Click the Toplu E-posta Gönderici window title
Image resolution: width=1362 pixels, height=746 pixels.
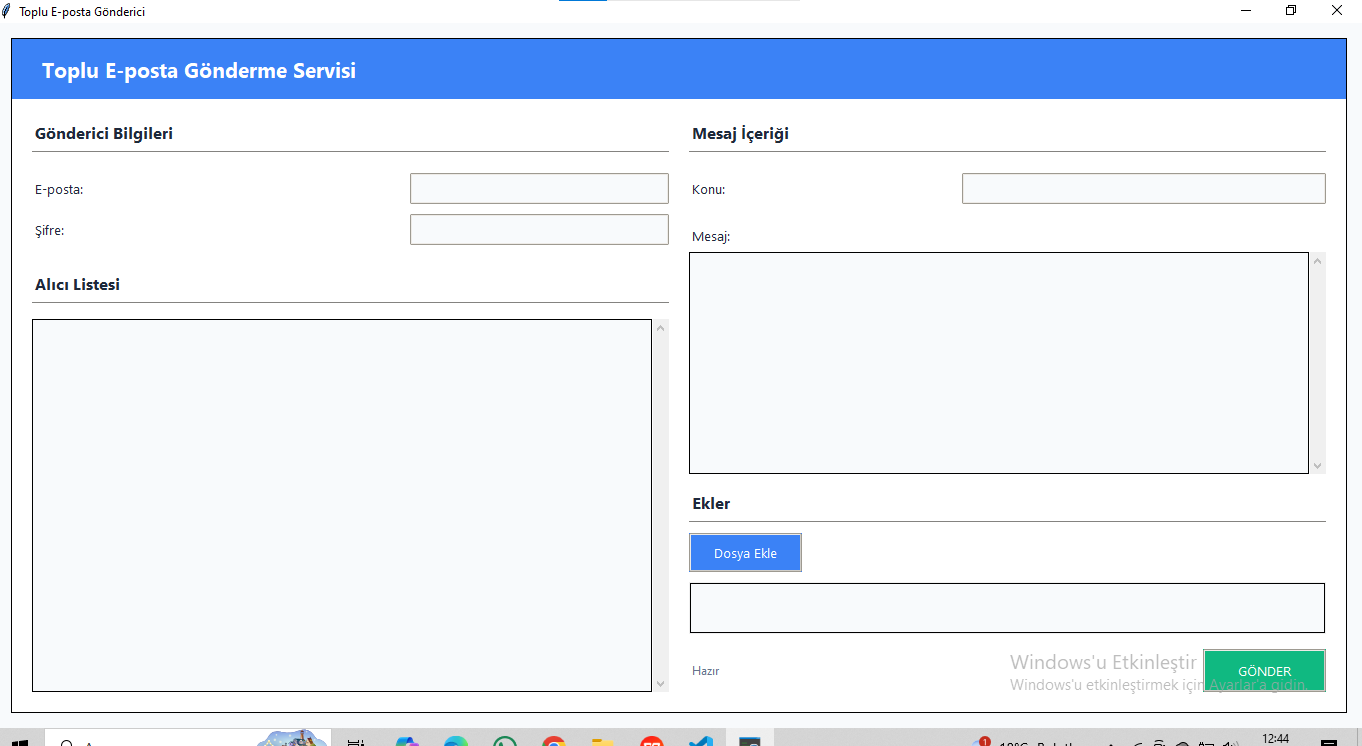[82, 12]
